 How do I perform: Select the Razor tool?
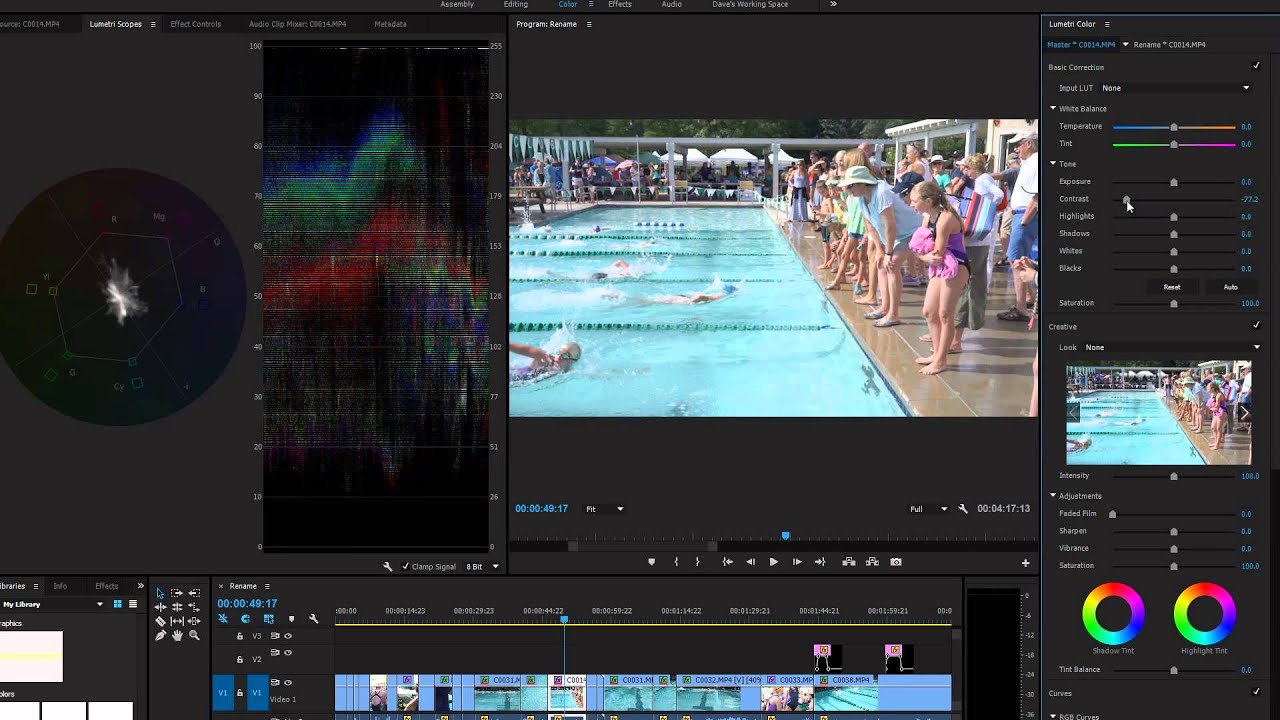pos(160,621)
